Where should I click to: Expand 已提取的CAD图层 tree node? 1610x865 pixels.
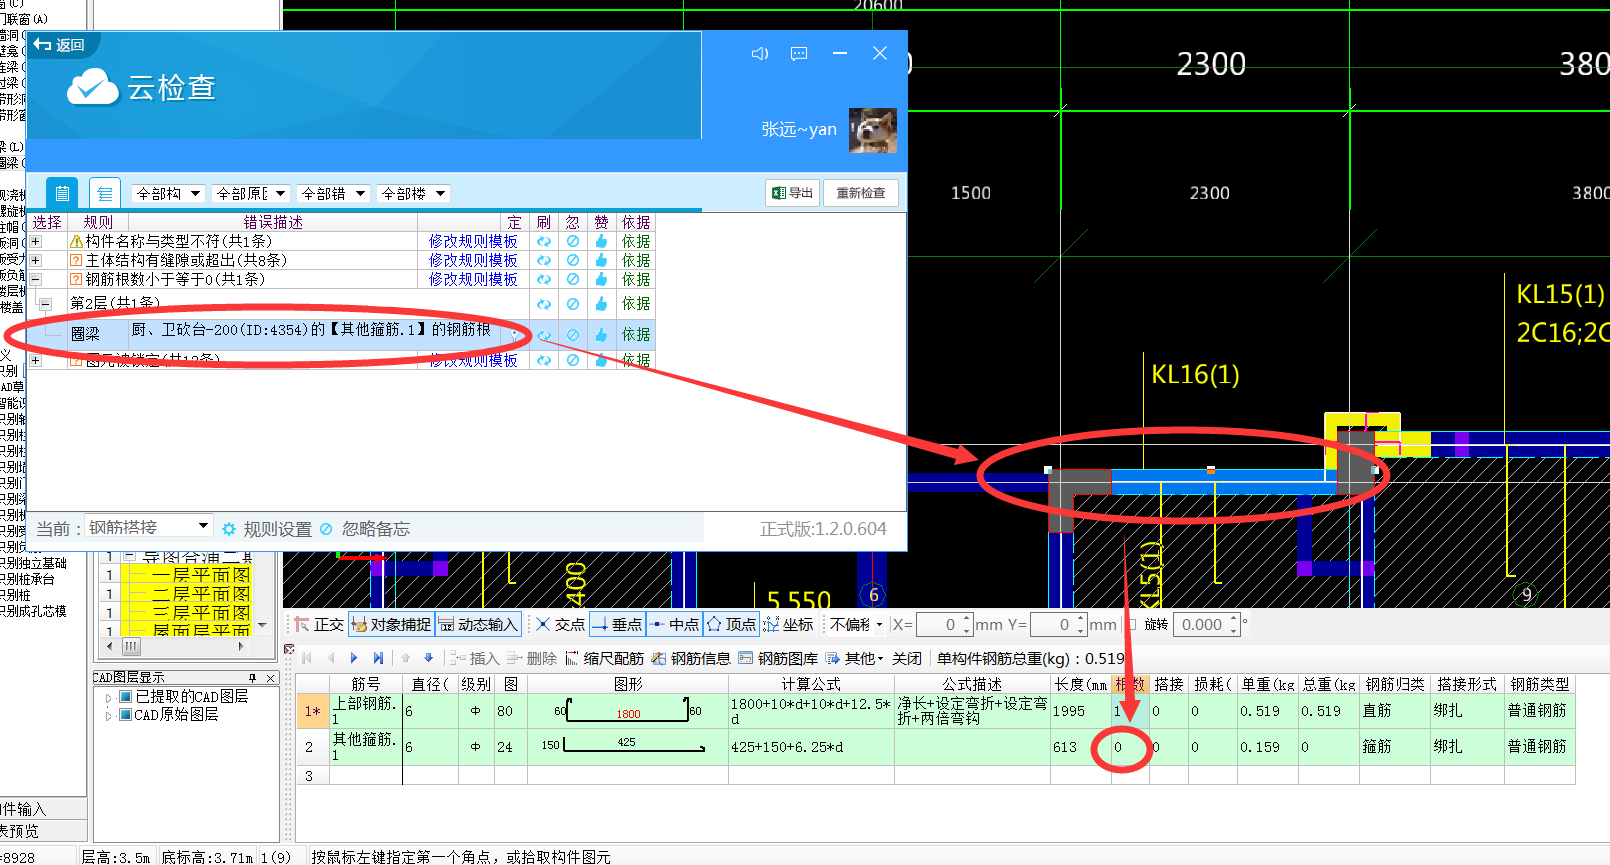tap(109, 697)
